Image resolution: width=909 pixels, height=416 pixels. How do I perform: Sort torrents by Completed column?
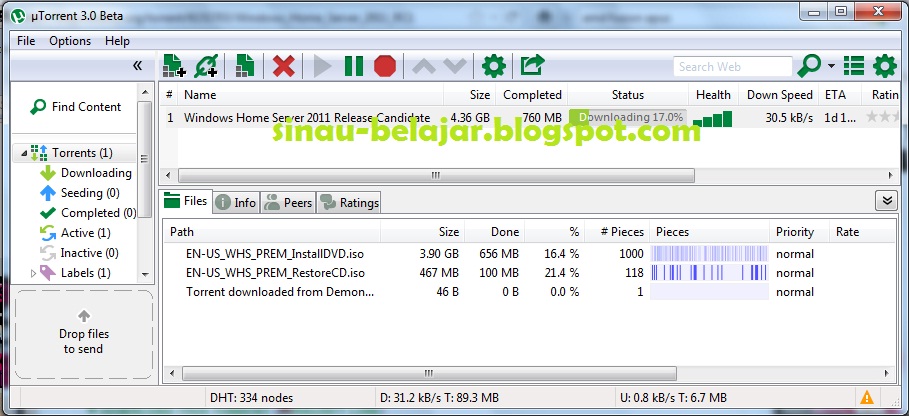pos(530,95)
